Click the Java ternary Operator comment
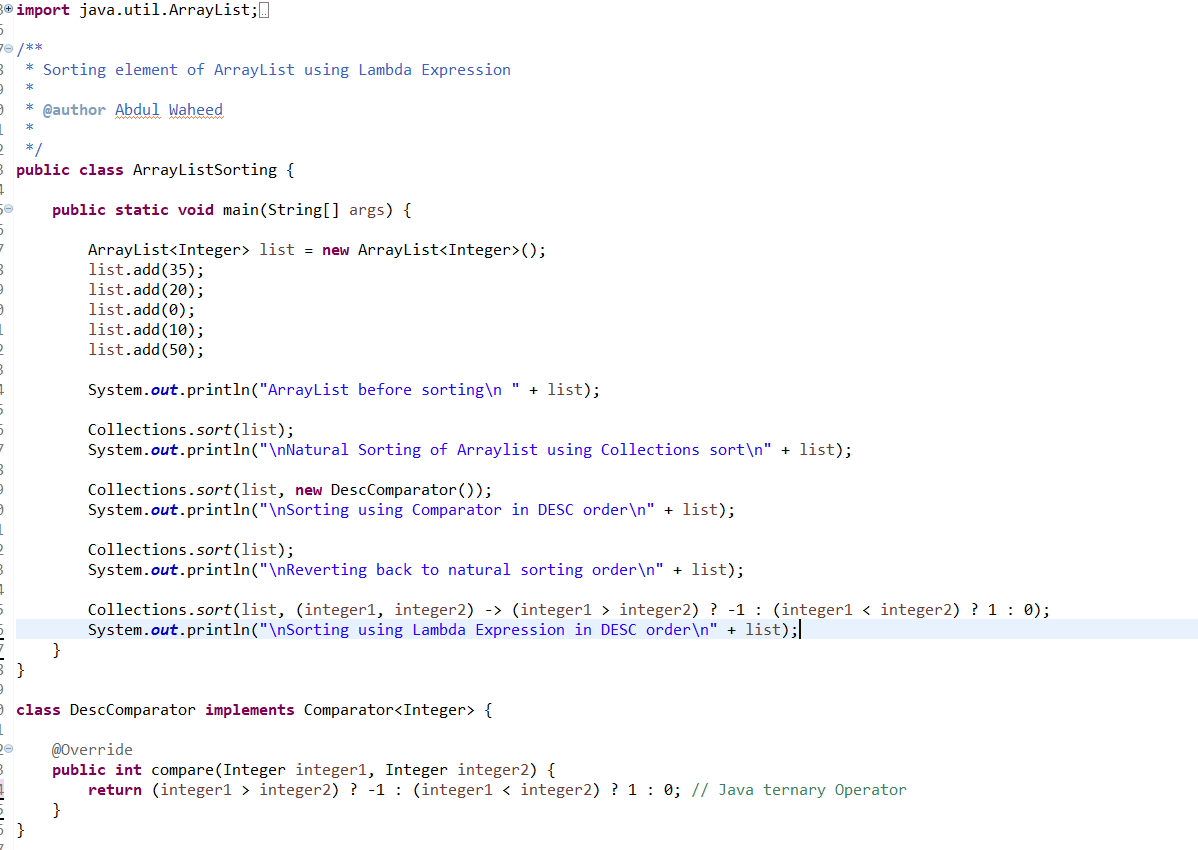 [x=800, y=789]
